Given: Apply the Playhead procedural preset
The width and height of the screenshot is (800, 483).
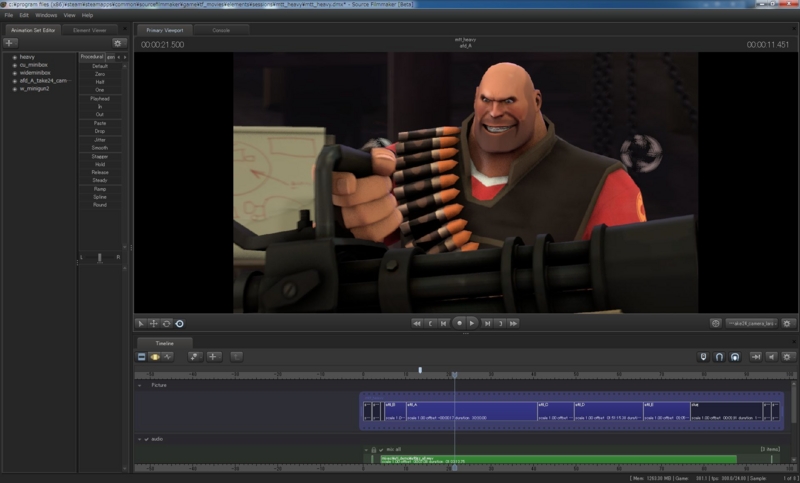Looking at the screenshot, I should [x=100, y=98].
